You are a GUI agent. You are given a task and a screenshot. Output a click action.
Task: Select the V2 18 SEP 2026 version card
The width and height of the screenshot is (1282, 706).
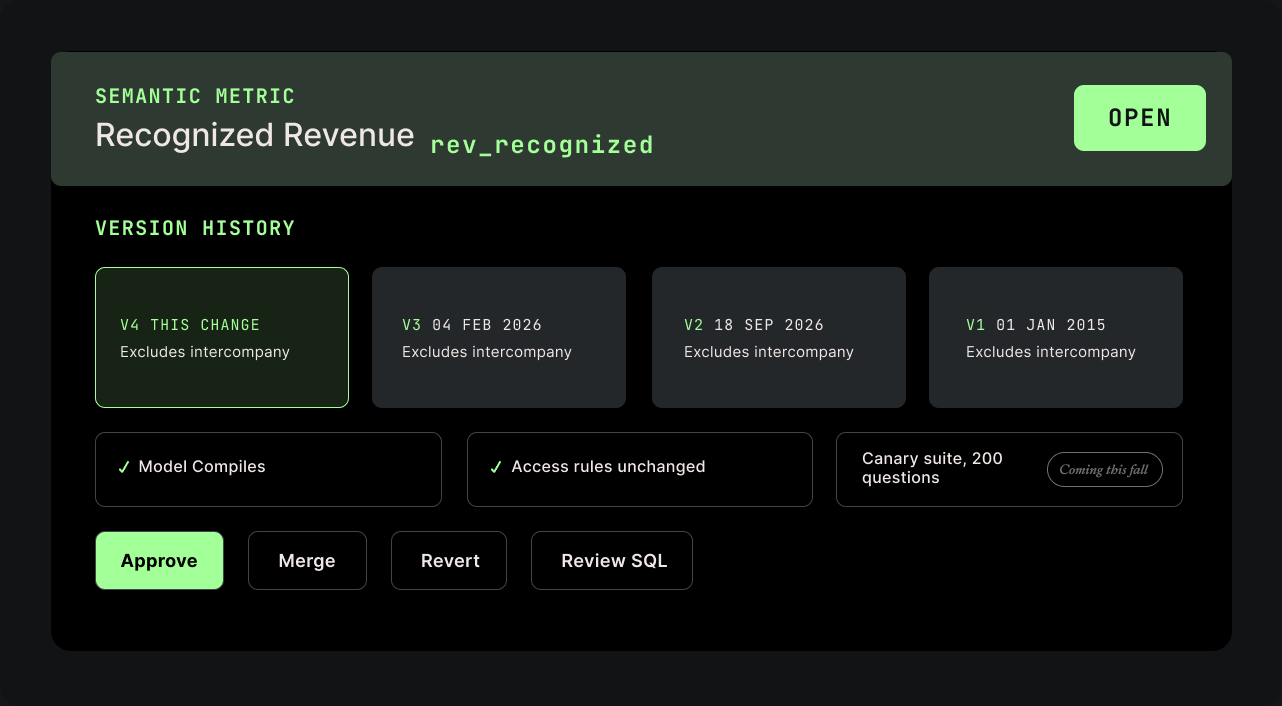[x=779, y=337]
